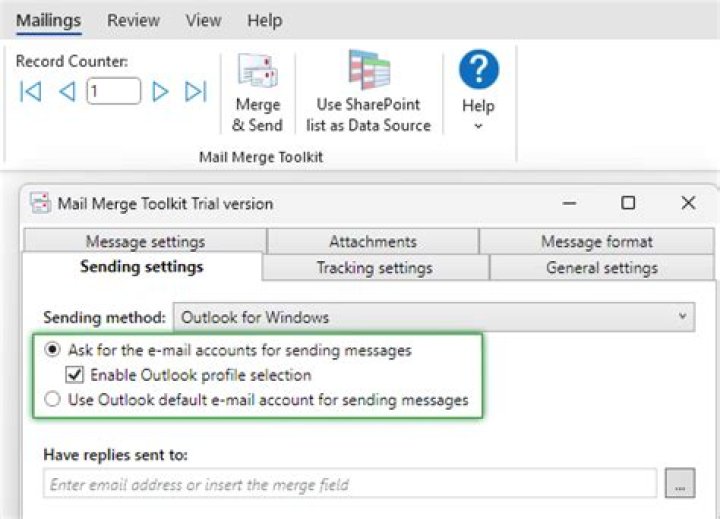
Task: Expand the Sending method dropdown
Action: pyautogui.click(x=683, y=317)
